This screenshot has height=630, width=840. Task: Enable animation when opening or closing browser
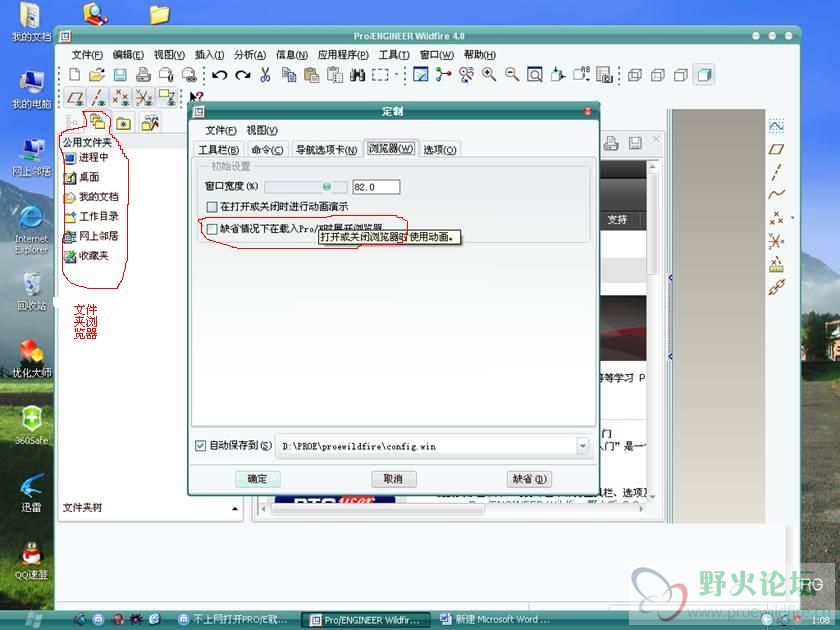(212, 206)
